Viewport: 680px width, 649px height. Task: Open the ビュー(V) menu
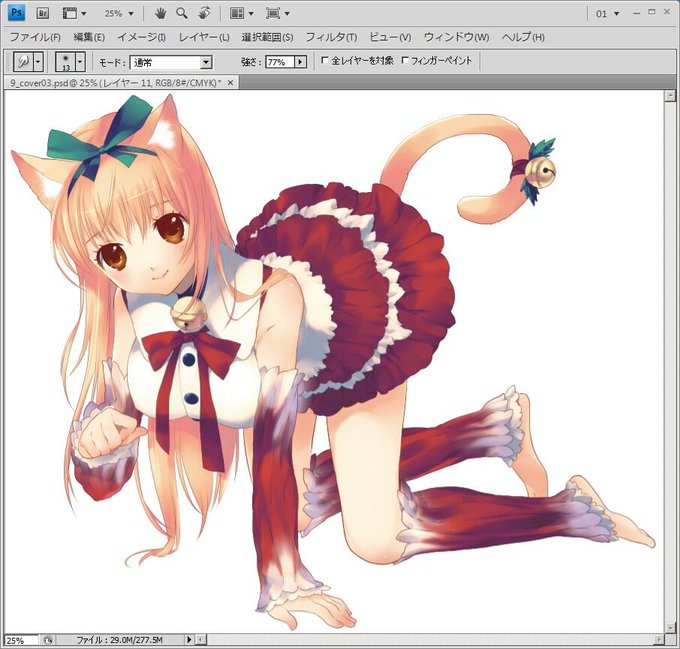(x=390, y=37)
